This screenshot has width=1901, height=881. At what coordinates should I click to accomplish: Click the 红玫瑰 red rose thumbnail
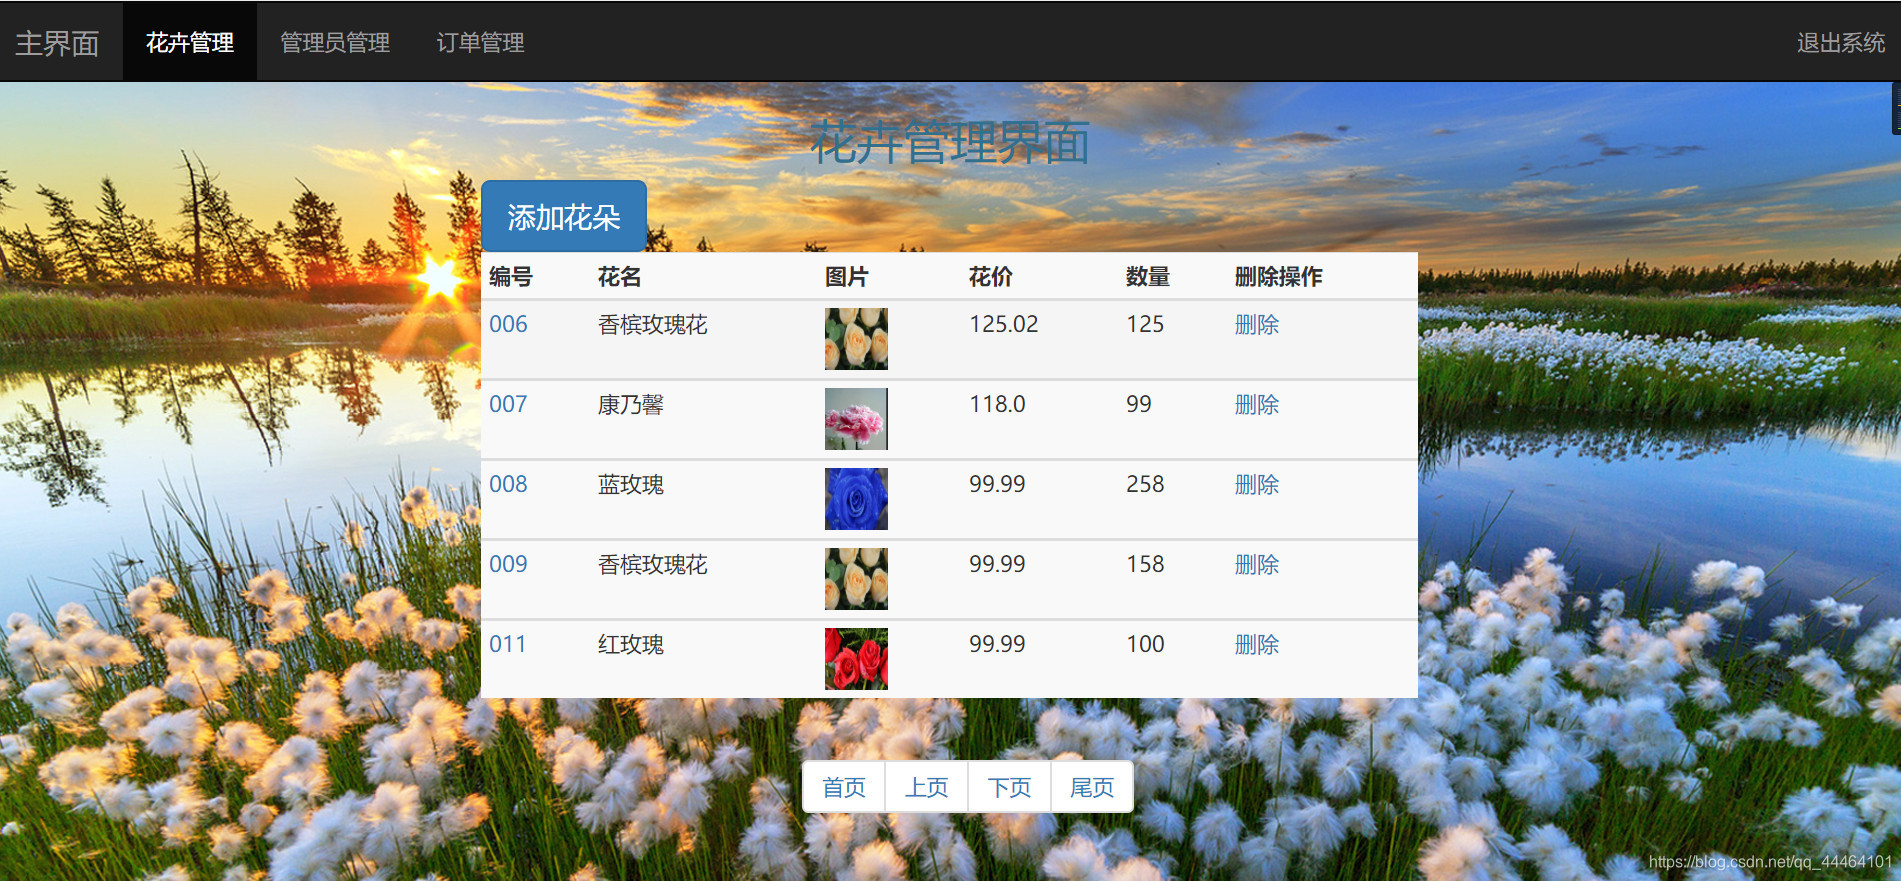click(856, 659)
